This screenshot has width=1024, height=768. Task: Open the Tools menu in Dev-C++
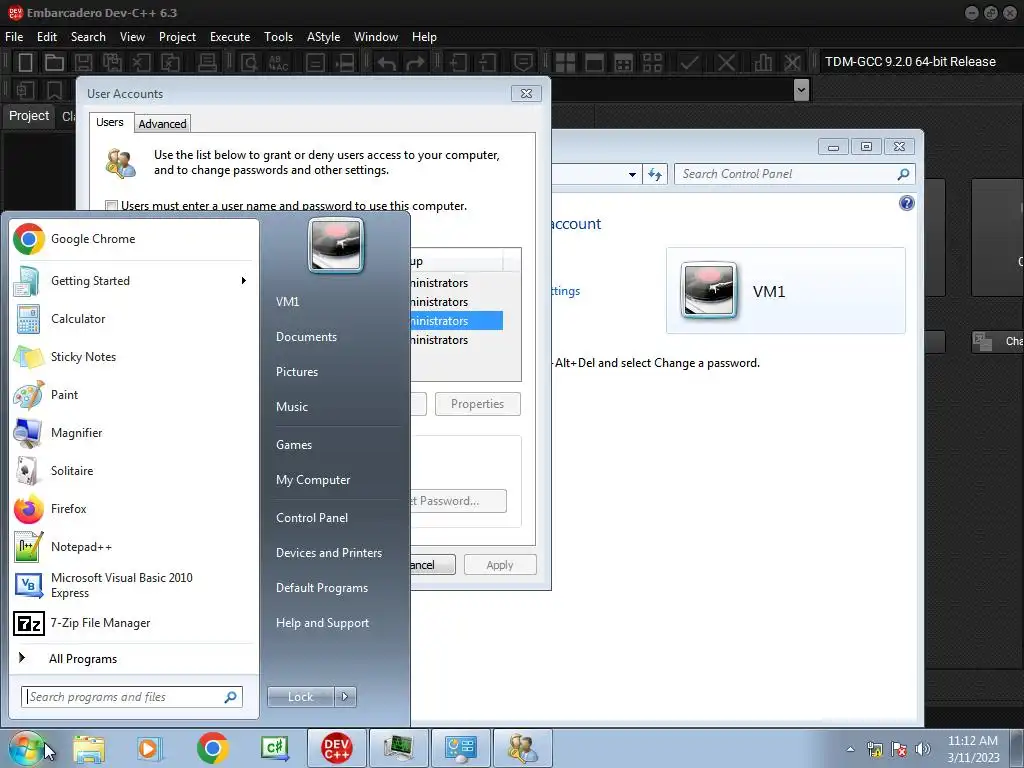pos(278,37)
